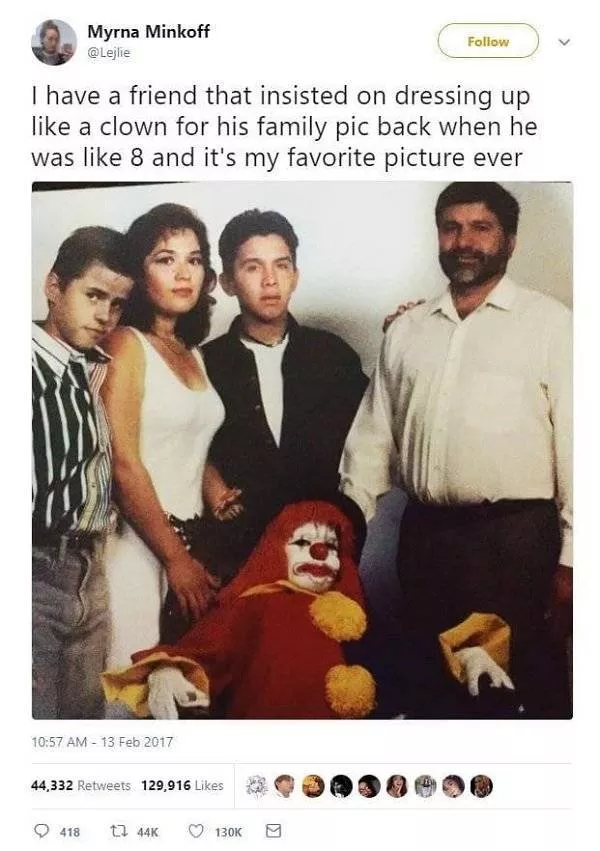Viewport: 600px width, 851px height.
Task: Open the family photo attachment
Action: [302, 450]
